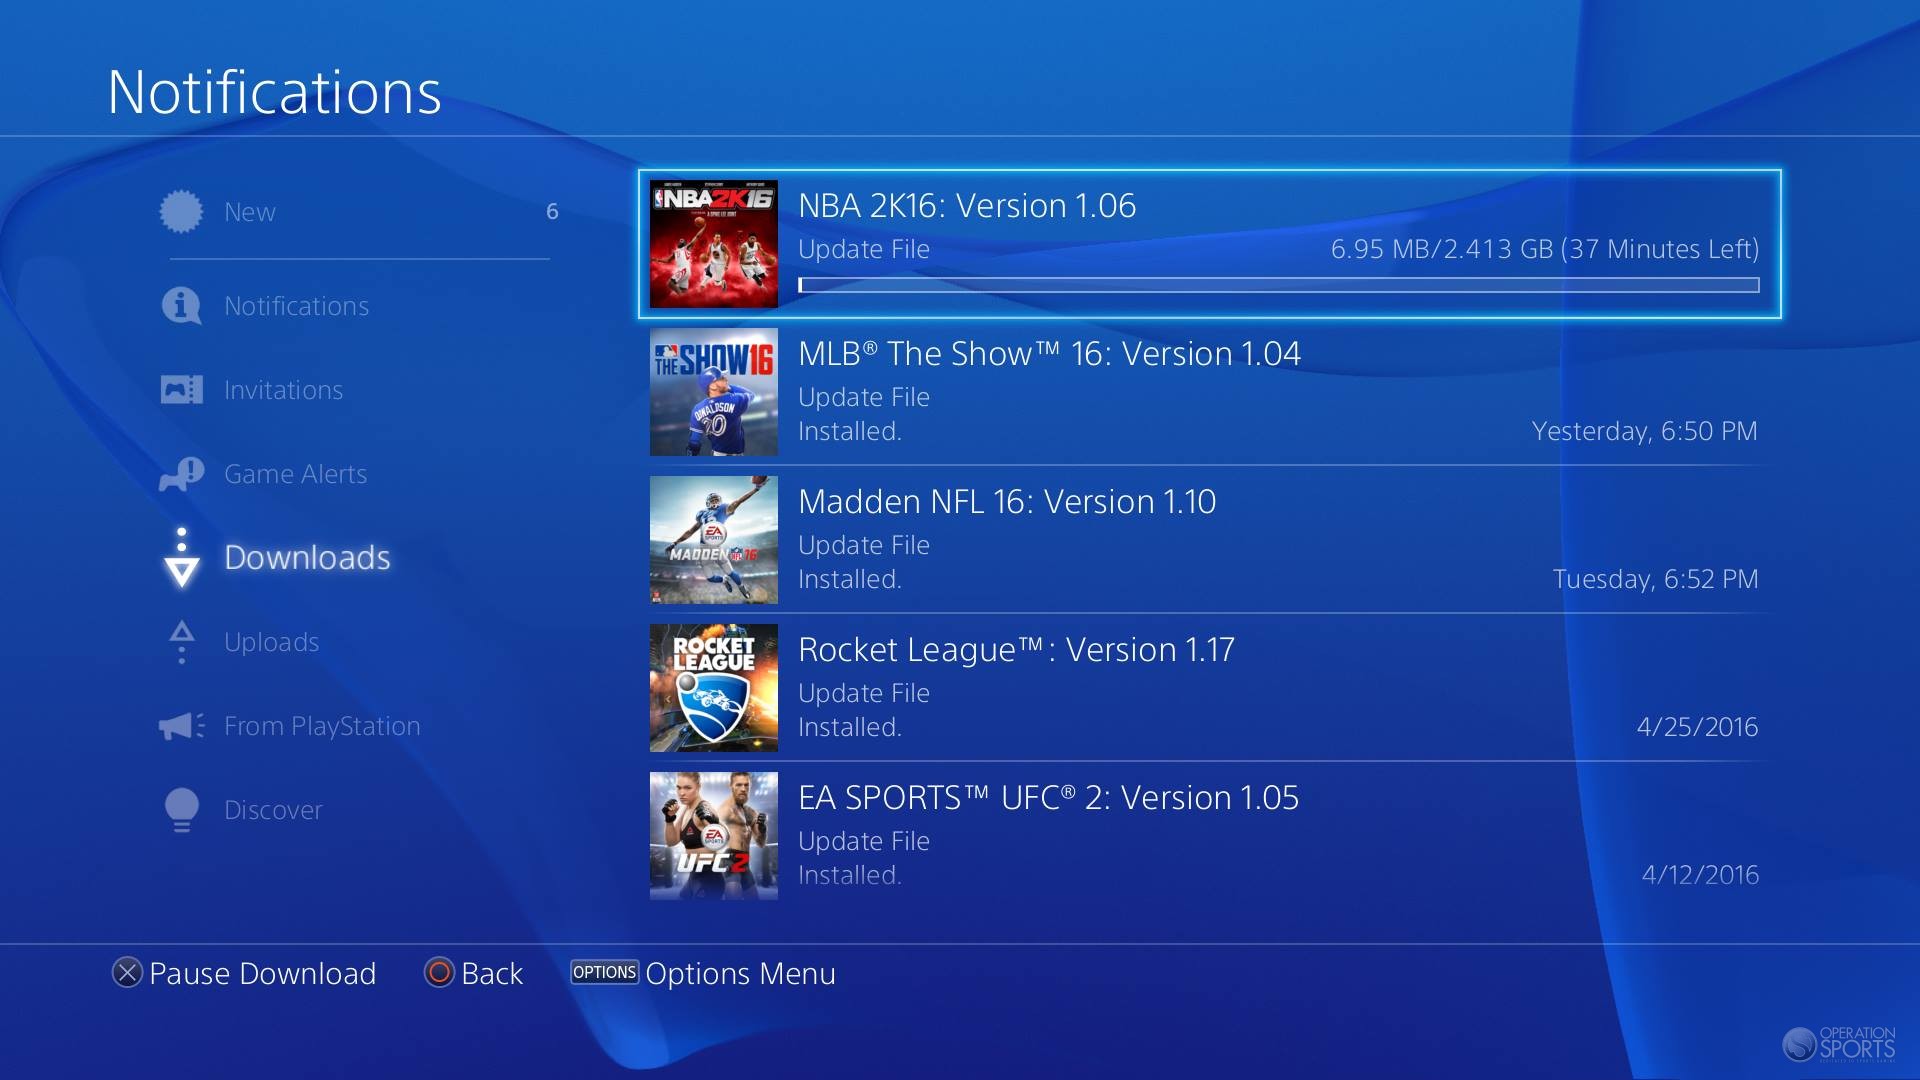
Task: Select the NBA 2K16 Version 1.06 title
Action: pos(967,206)
